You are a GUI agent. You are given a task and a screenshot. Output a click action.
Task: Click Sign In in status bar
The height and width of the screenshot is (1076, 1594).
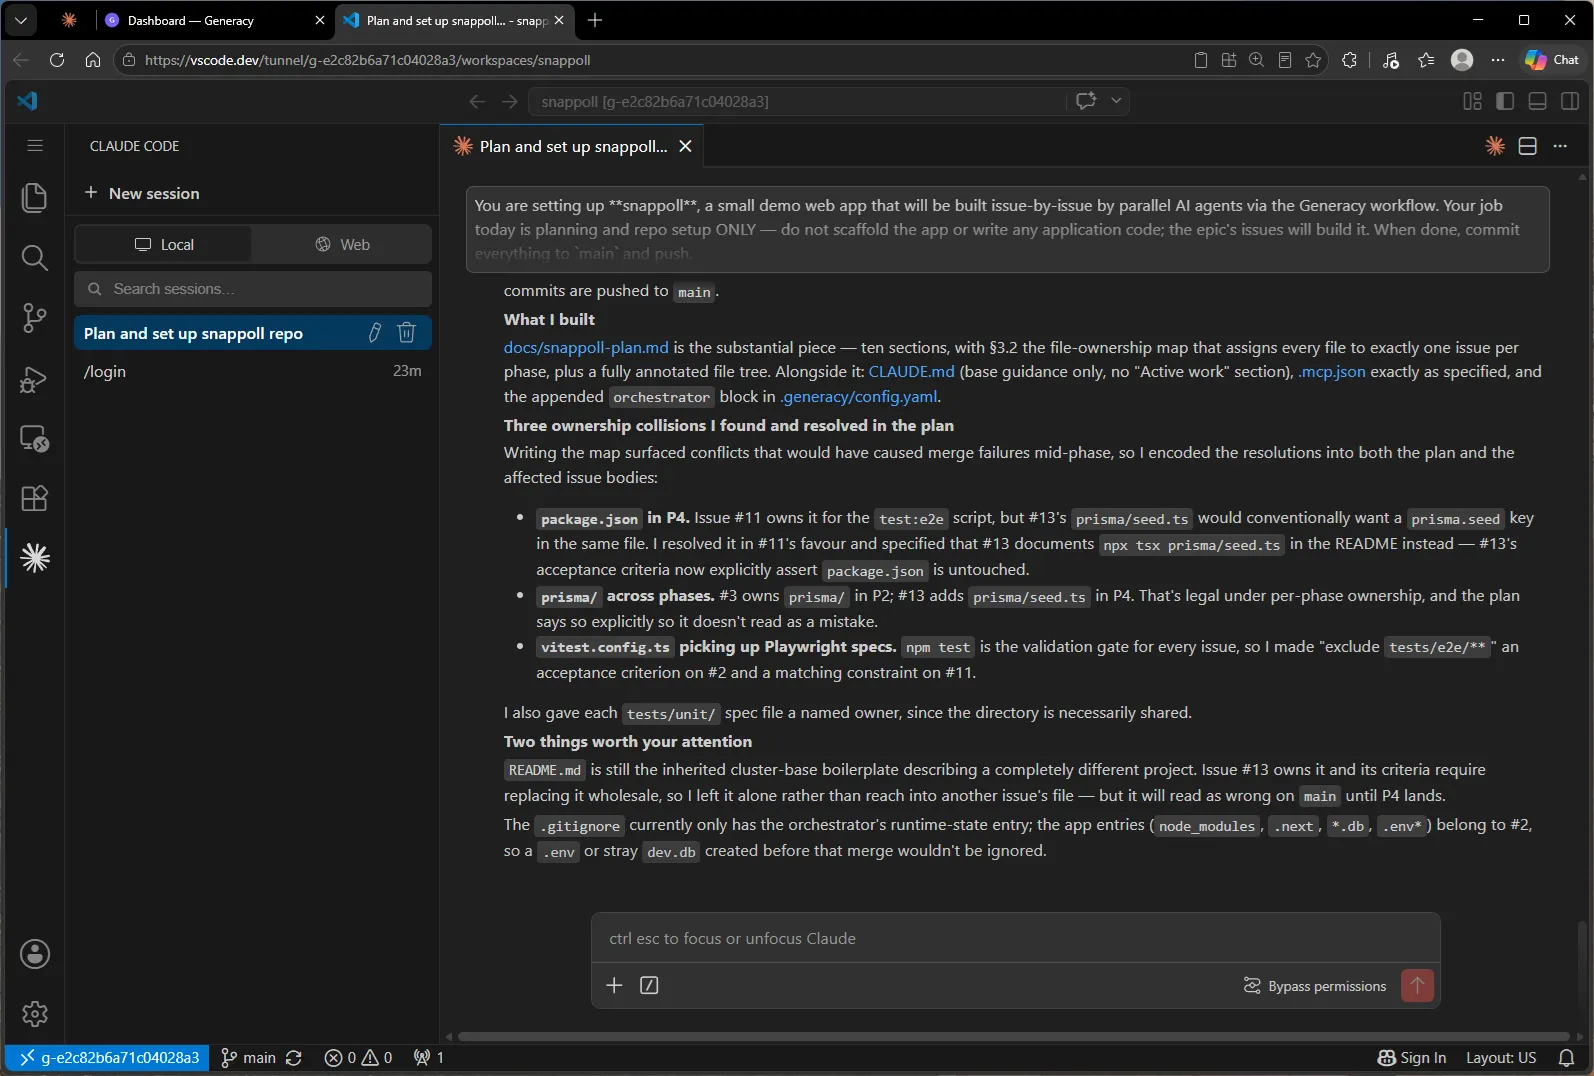1412,1058
